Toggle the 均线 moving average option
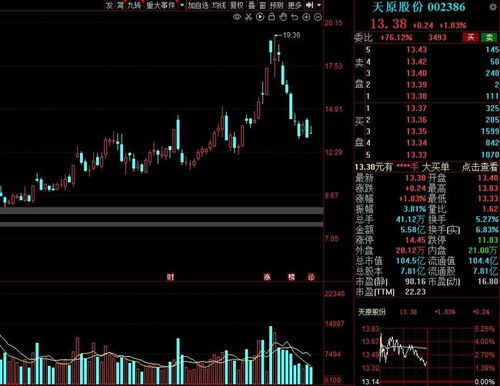Viewport: 500px width, 386px height. 219,5
